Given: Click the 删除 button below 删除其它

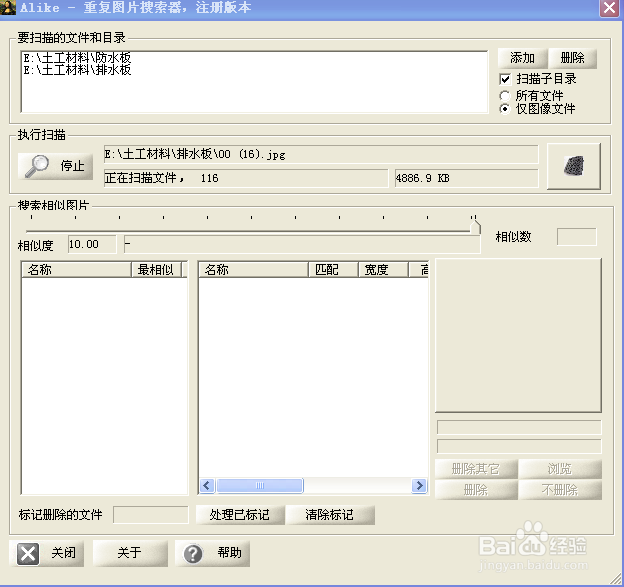Looking at the screenshot, I should click(476, 489).
